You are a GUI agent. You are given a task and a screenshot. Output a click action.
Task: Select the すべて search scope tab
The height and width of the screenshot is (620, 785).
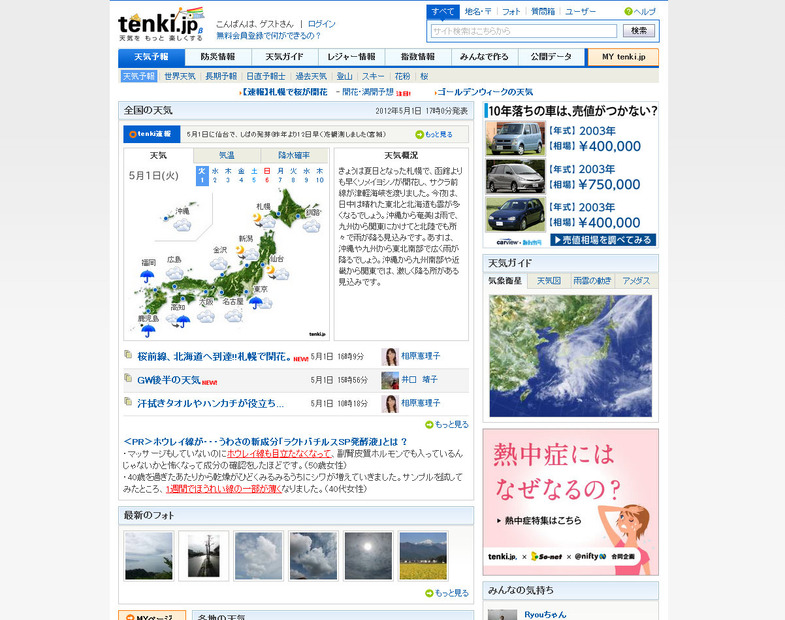click(443, 12)
